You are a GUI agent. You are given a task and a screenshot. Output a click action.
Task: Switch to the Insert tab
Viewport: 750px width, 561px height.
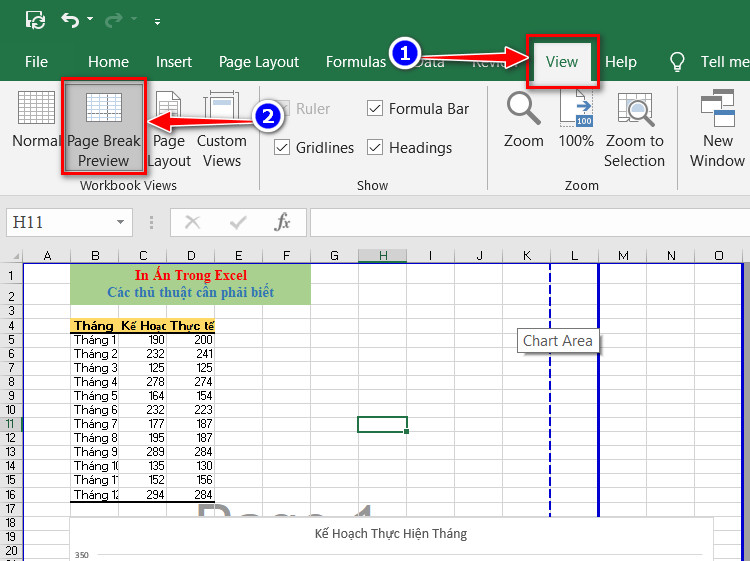(x=174, y=62)
